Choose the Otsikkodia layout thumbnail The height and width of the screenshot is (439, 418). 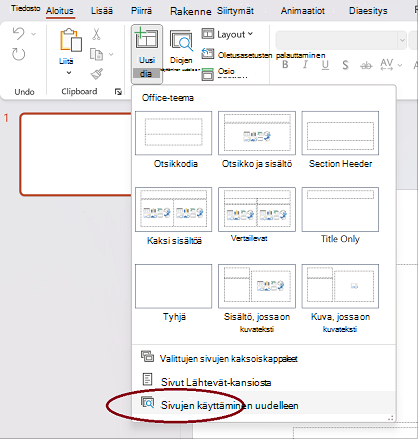[174, 133]
